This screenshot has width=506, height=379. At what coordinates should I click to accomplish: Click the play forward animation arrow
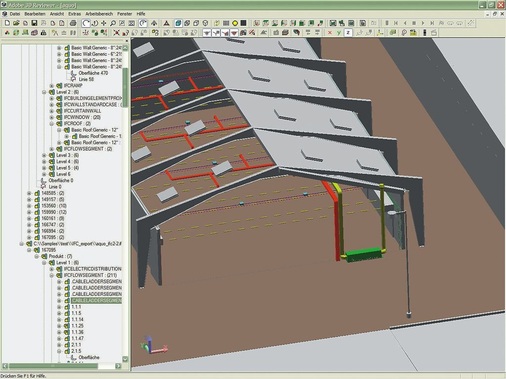tap(423, 23)
